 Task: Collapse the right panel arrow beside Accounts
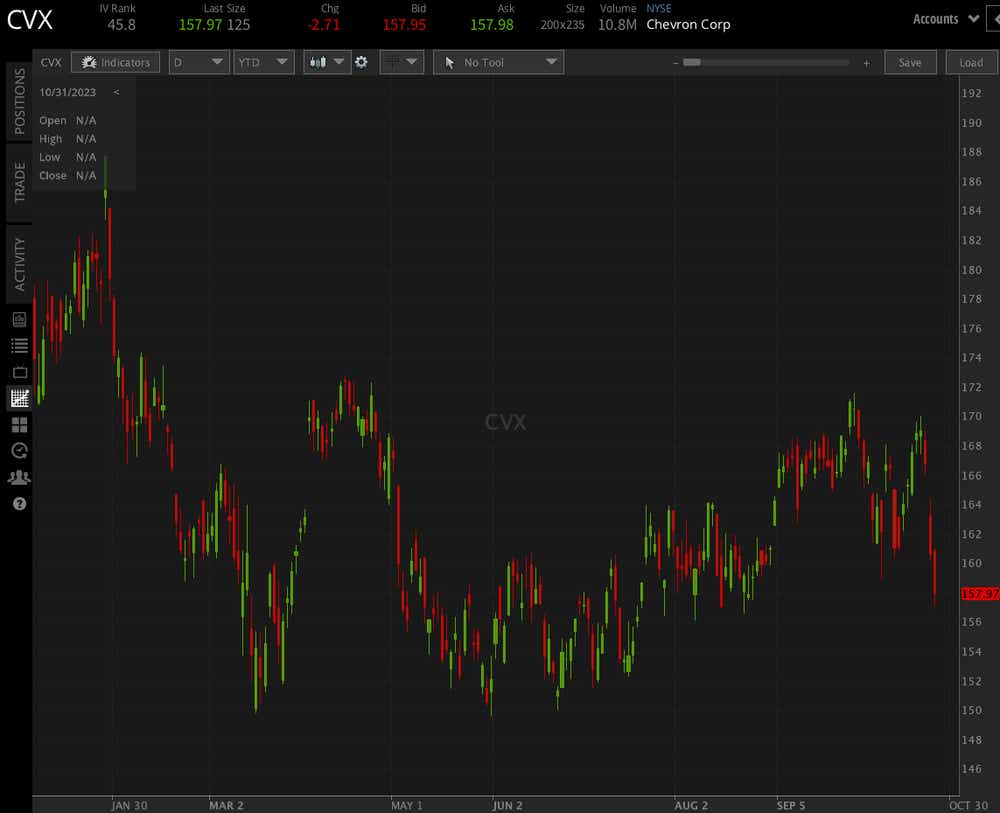(x=994, y=19)
